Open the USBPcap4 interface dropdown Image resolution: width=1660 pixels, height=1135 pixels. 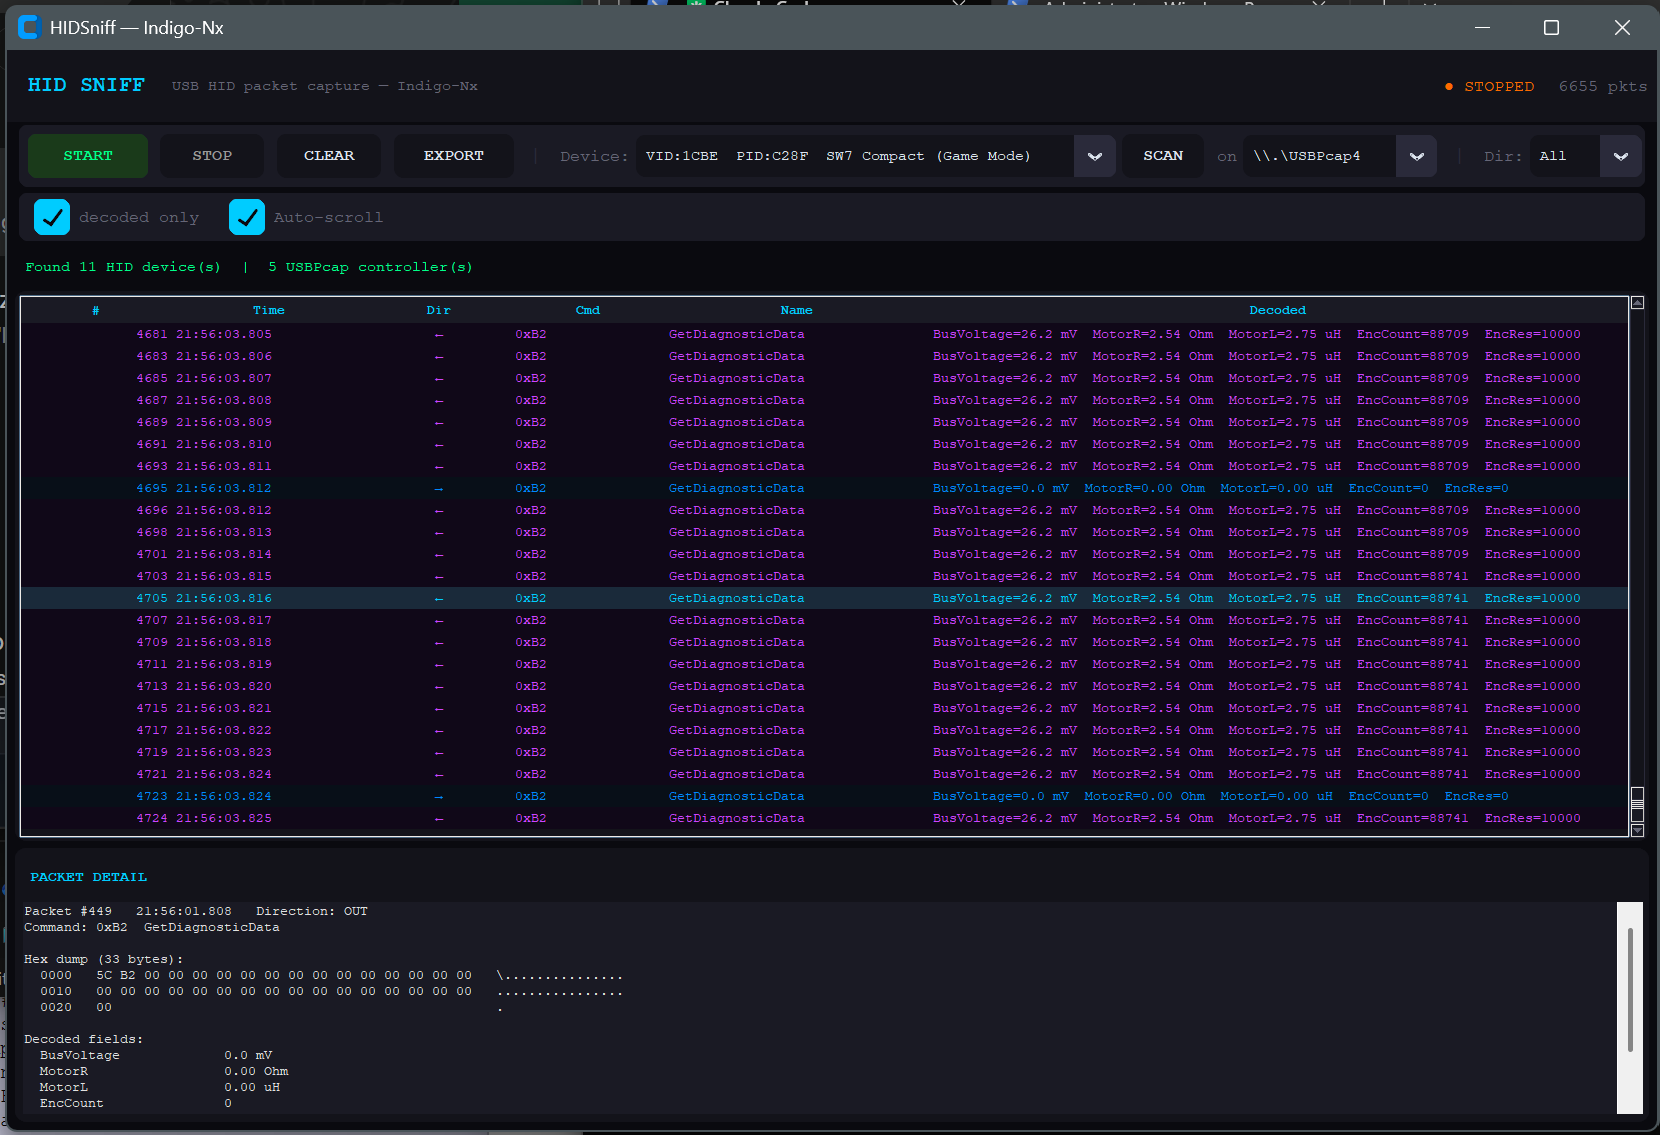[1416, 156]
